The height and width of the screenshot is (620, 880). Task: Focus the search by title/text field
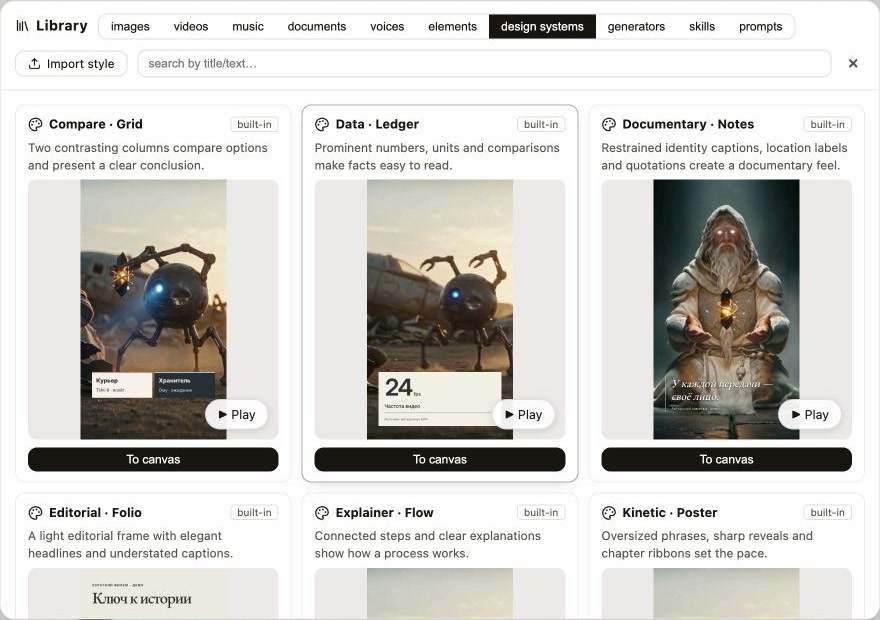click(484, 63)
